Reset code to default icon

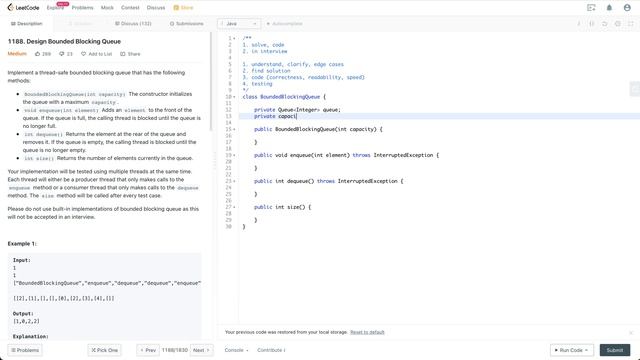coord(604,24)
